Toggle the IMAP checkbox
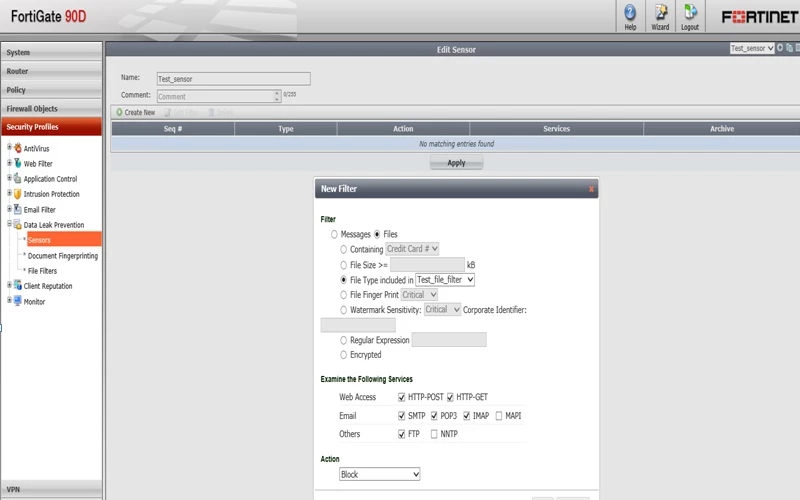The height and width of the screenshot is (500, 800). tap(466, 416)
